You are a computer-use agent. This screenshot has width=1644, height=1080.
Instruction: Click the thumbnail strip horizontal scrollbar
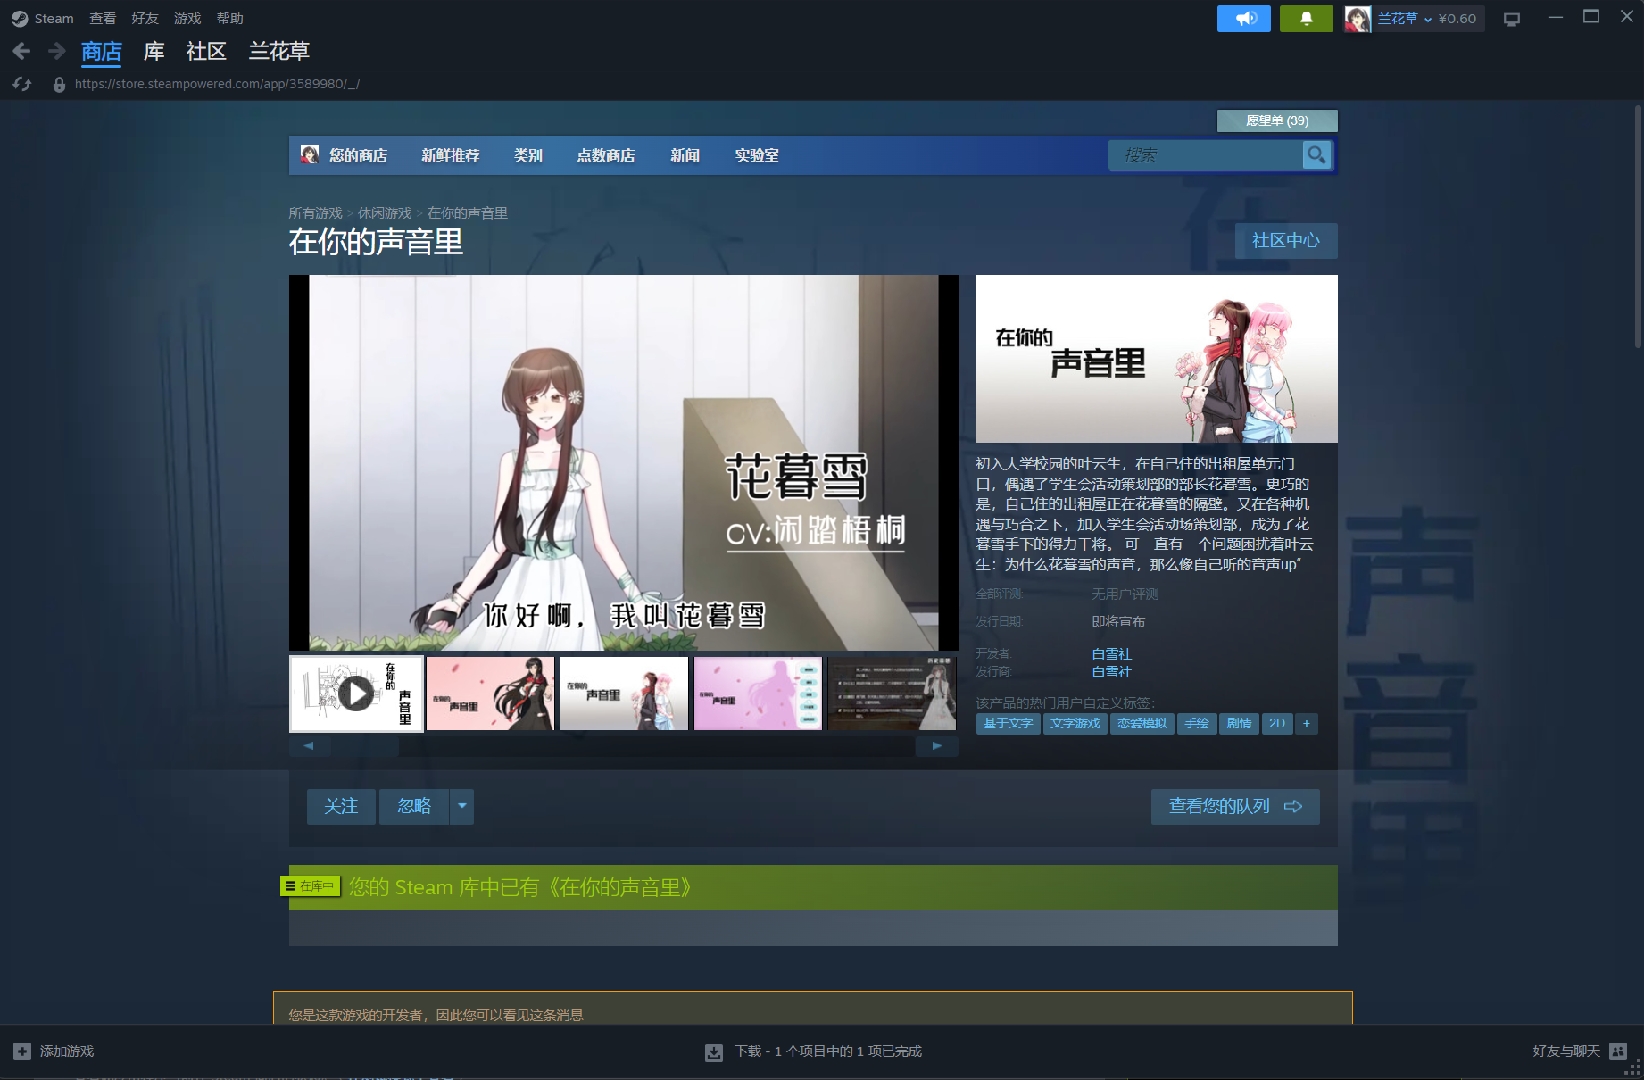pos(623,746)
